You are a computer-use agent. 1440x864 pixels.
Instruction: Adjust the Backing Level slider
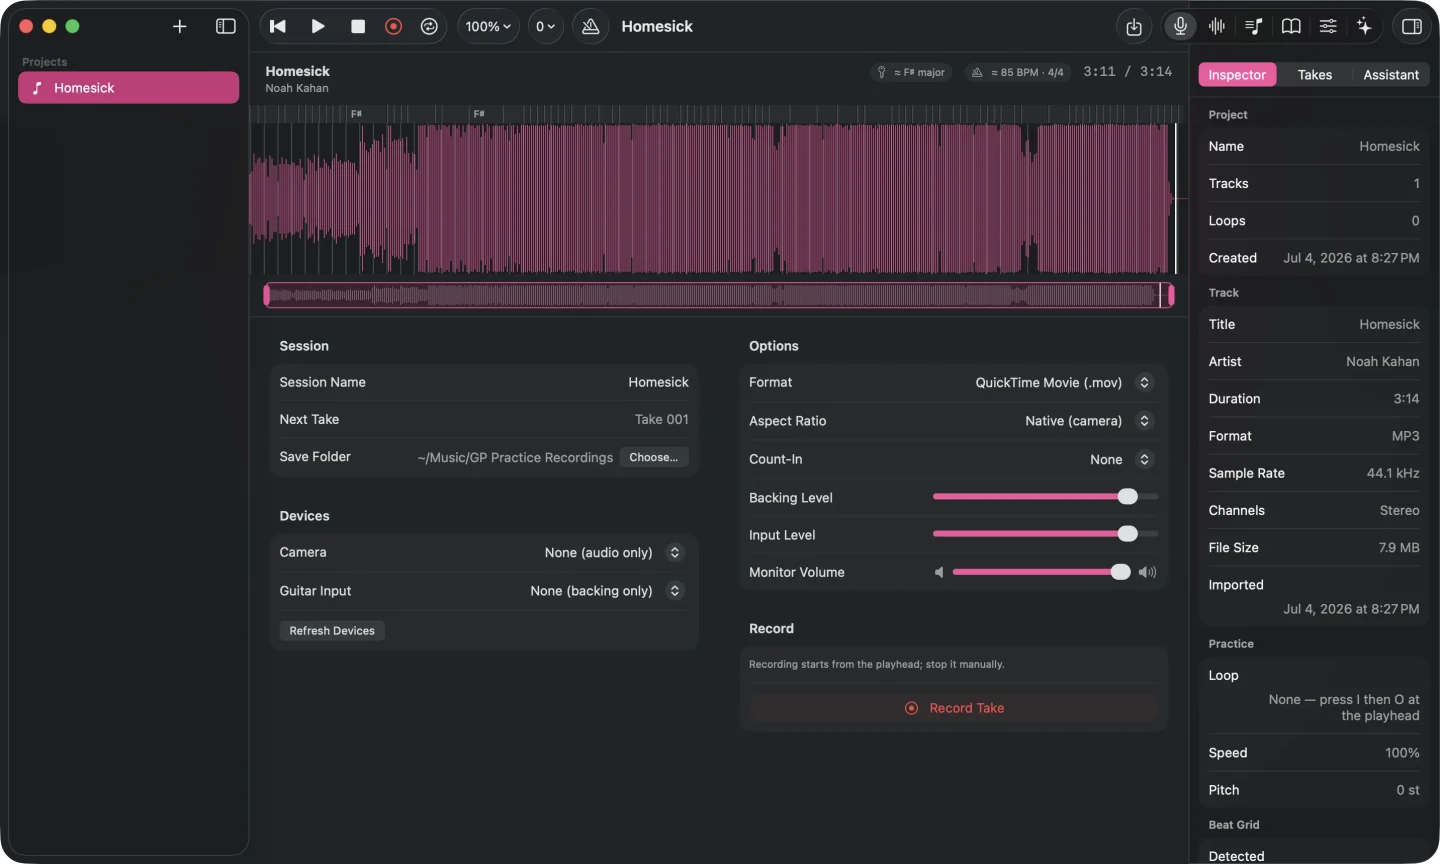pos(1045,497)
